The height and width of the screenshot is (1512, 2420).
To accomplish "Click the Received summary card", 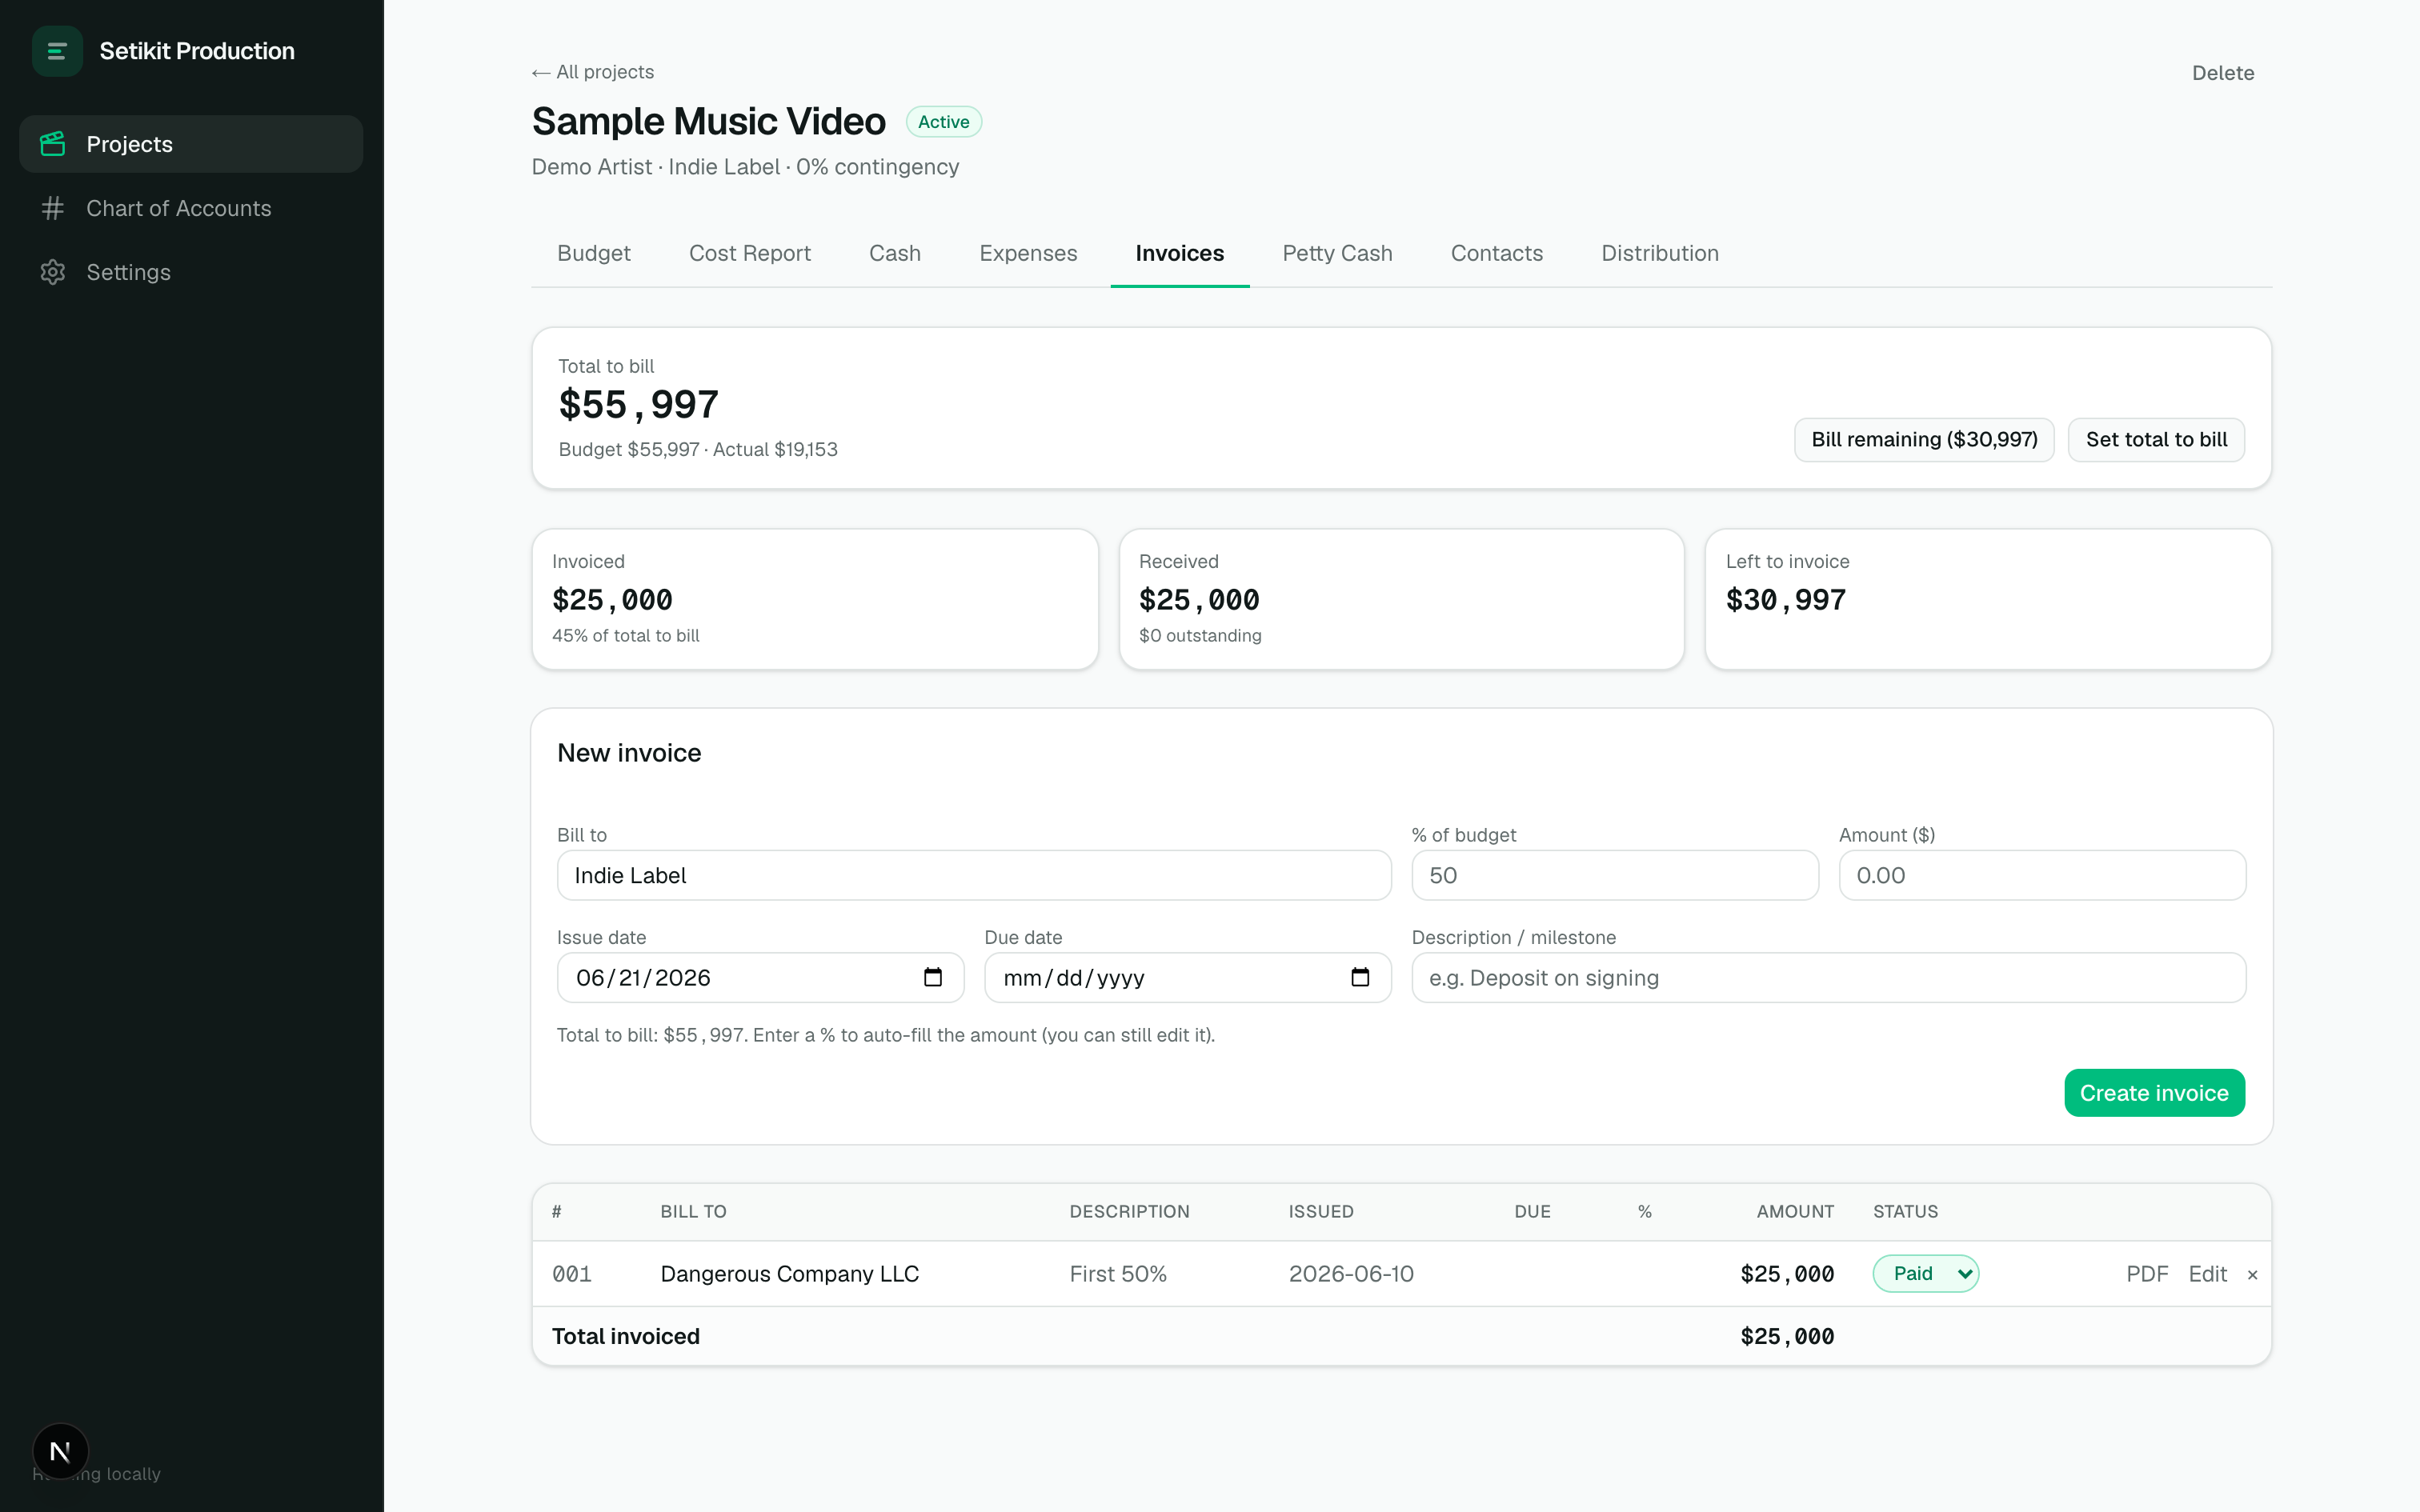I will pyautogui.click(x=1401, y=599).
